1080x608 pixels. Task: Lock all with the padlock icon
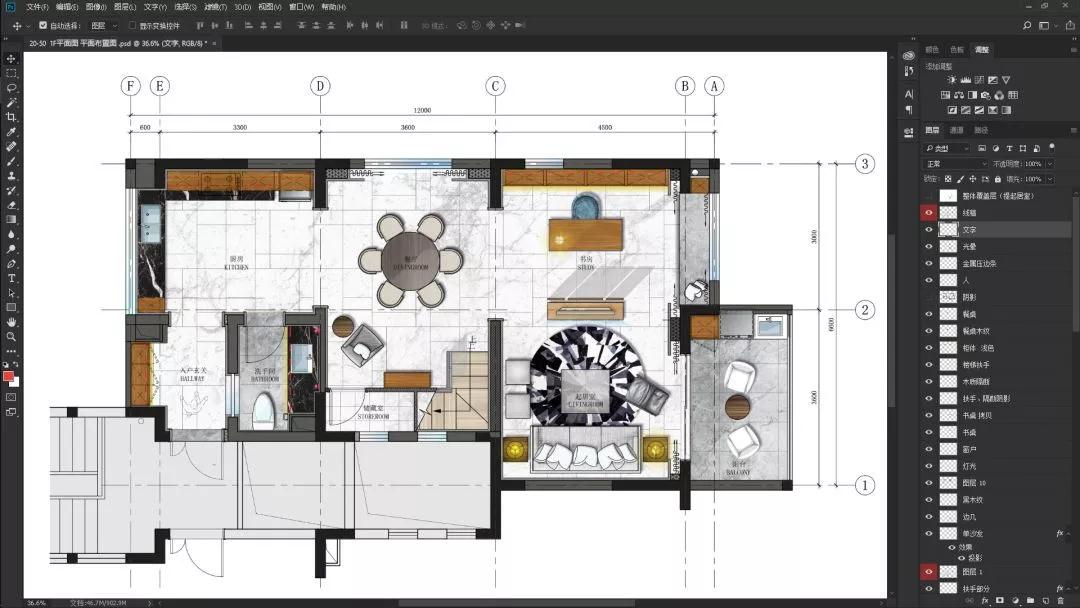[997, 179]
